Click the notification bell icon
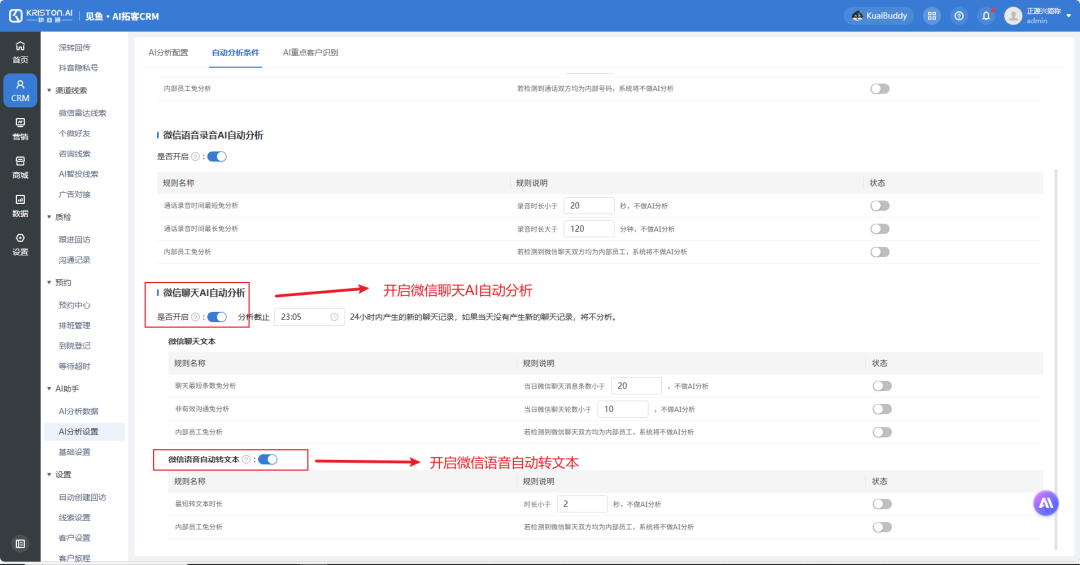 click(986, 16)
